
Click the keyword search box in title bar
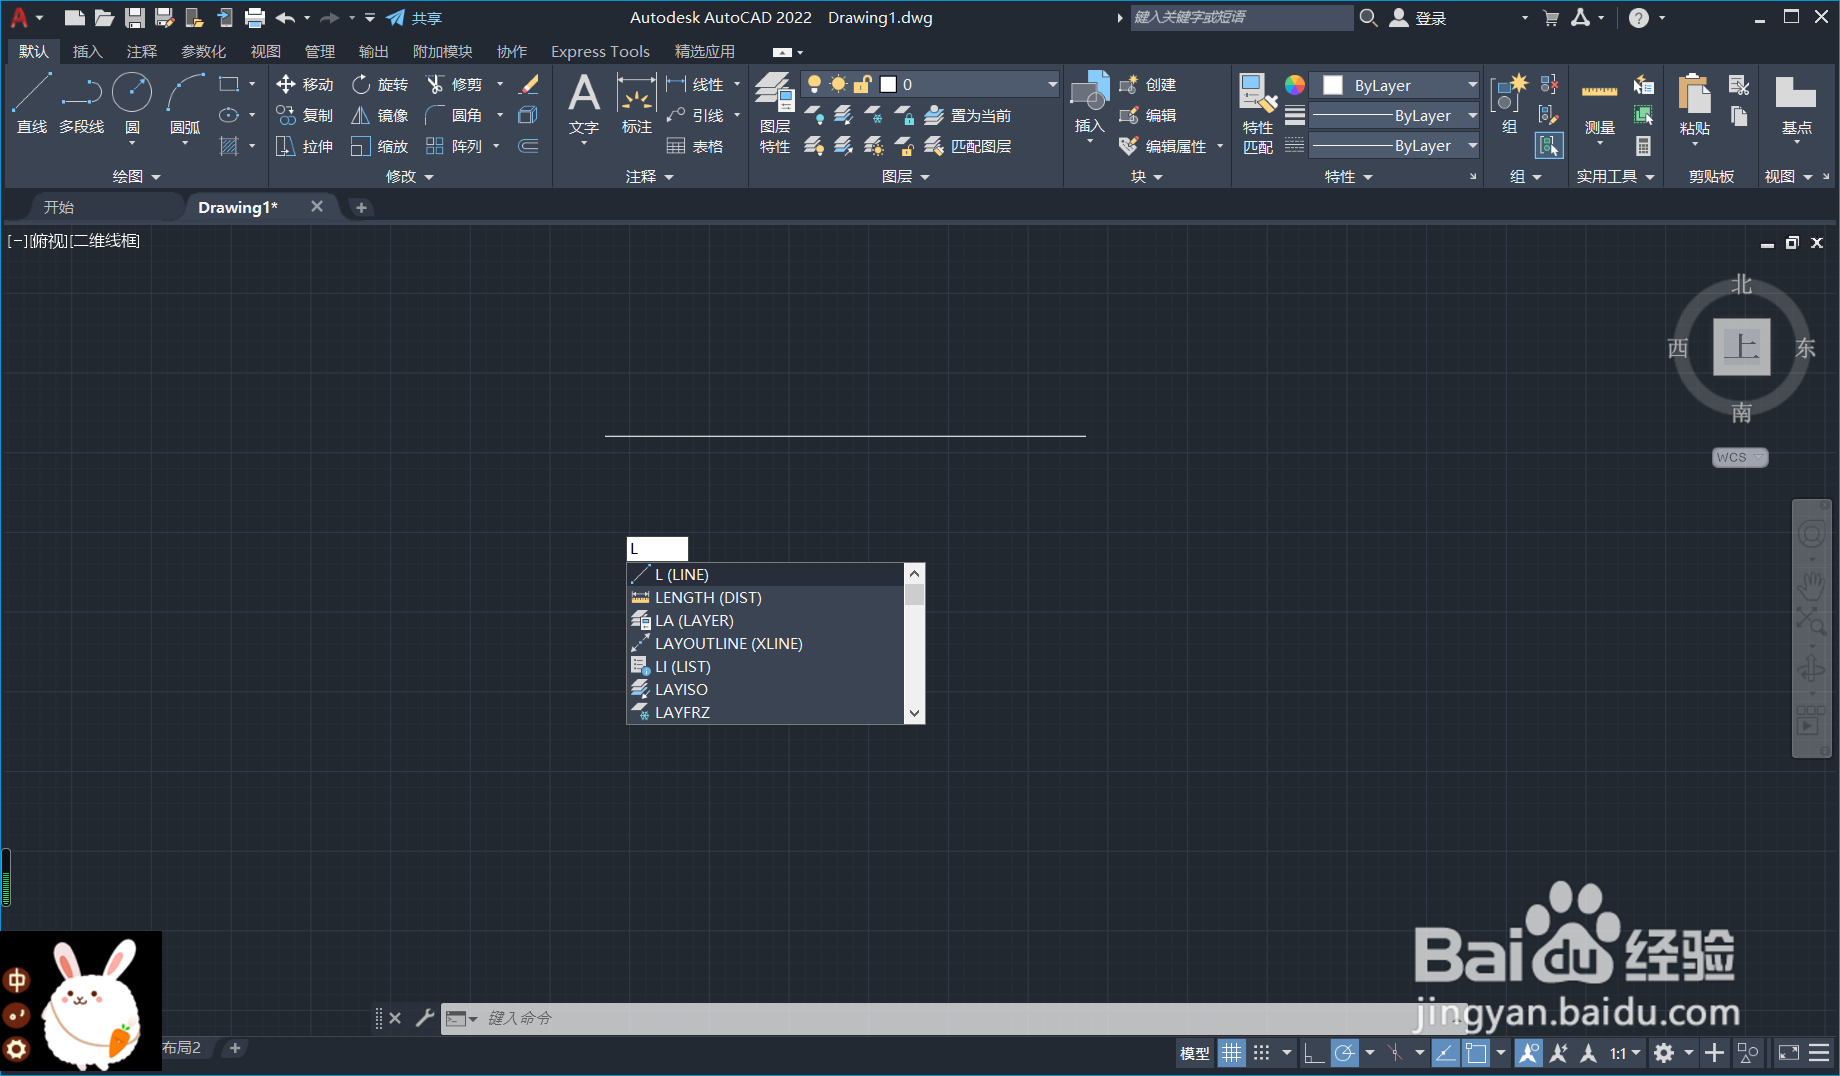[1240, 17]
